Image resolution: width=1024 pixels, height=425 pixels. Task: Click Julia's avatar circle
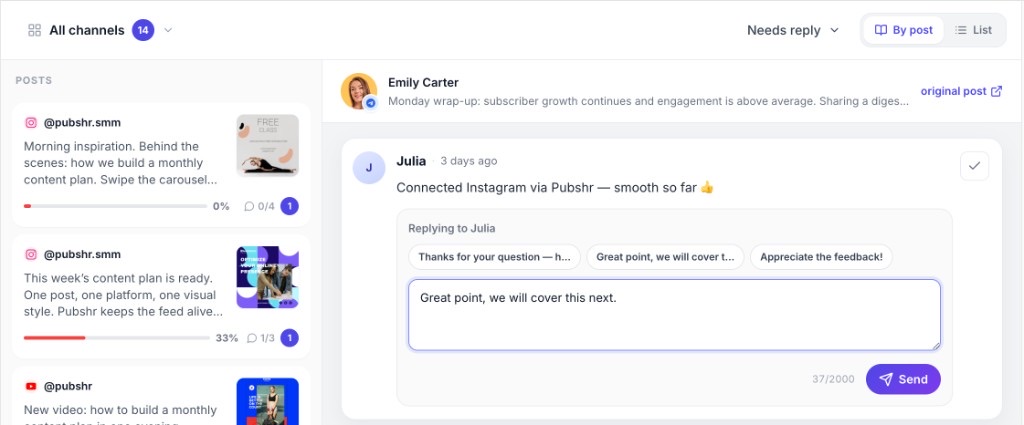point(369,168)
